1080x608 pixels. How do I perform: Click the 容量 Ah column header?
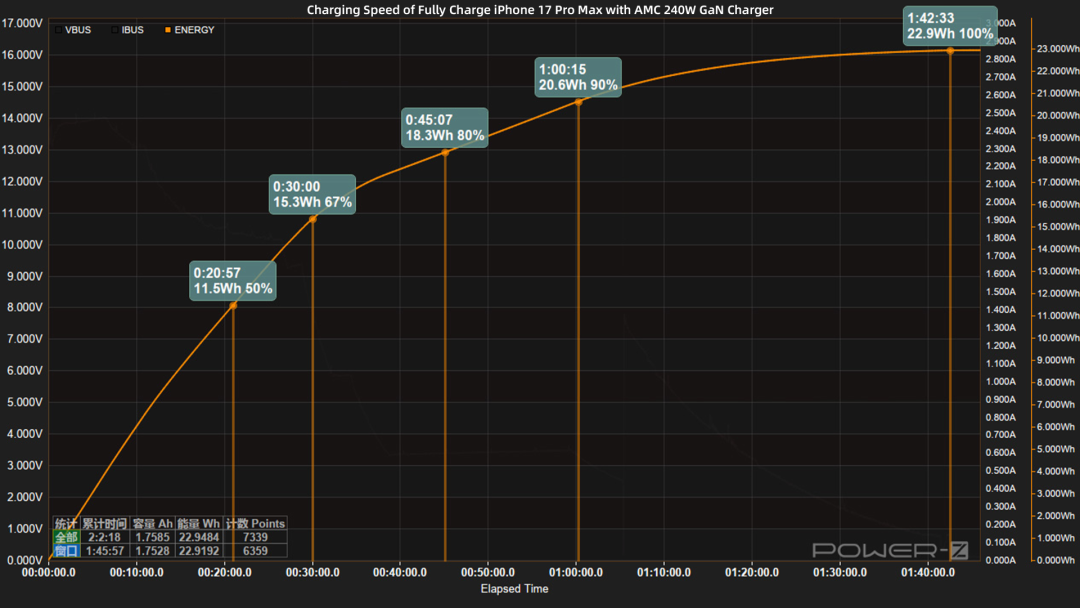tap(152, 523)
